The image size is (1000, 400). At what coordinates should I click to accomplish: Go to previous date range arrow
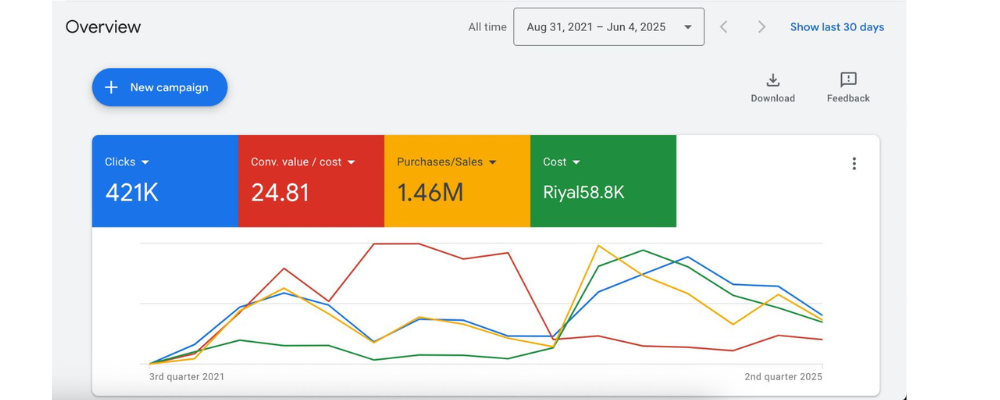(x=724, y=27)
